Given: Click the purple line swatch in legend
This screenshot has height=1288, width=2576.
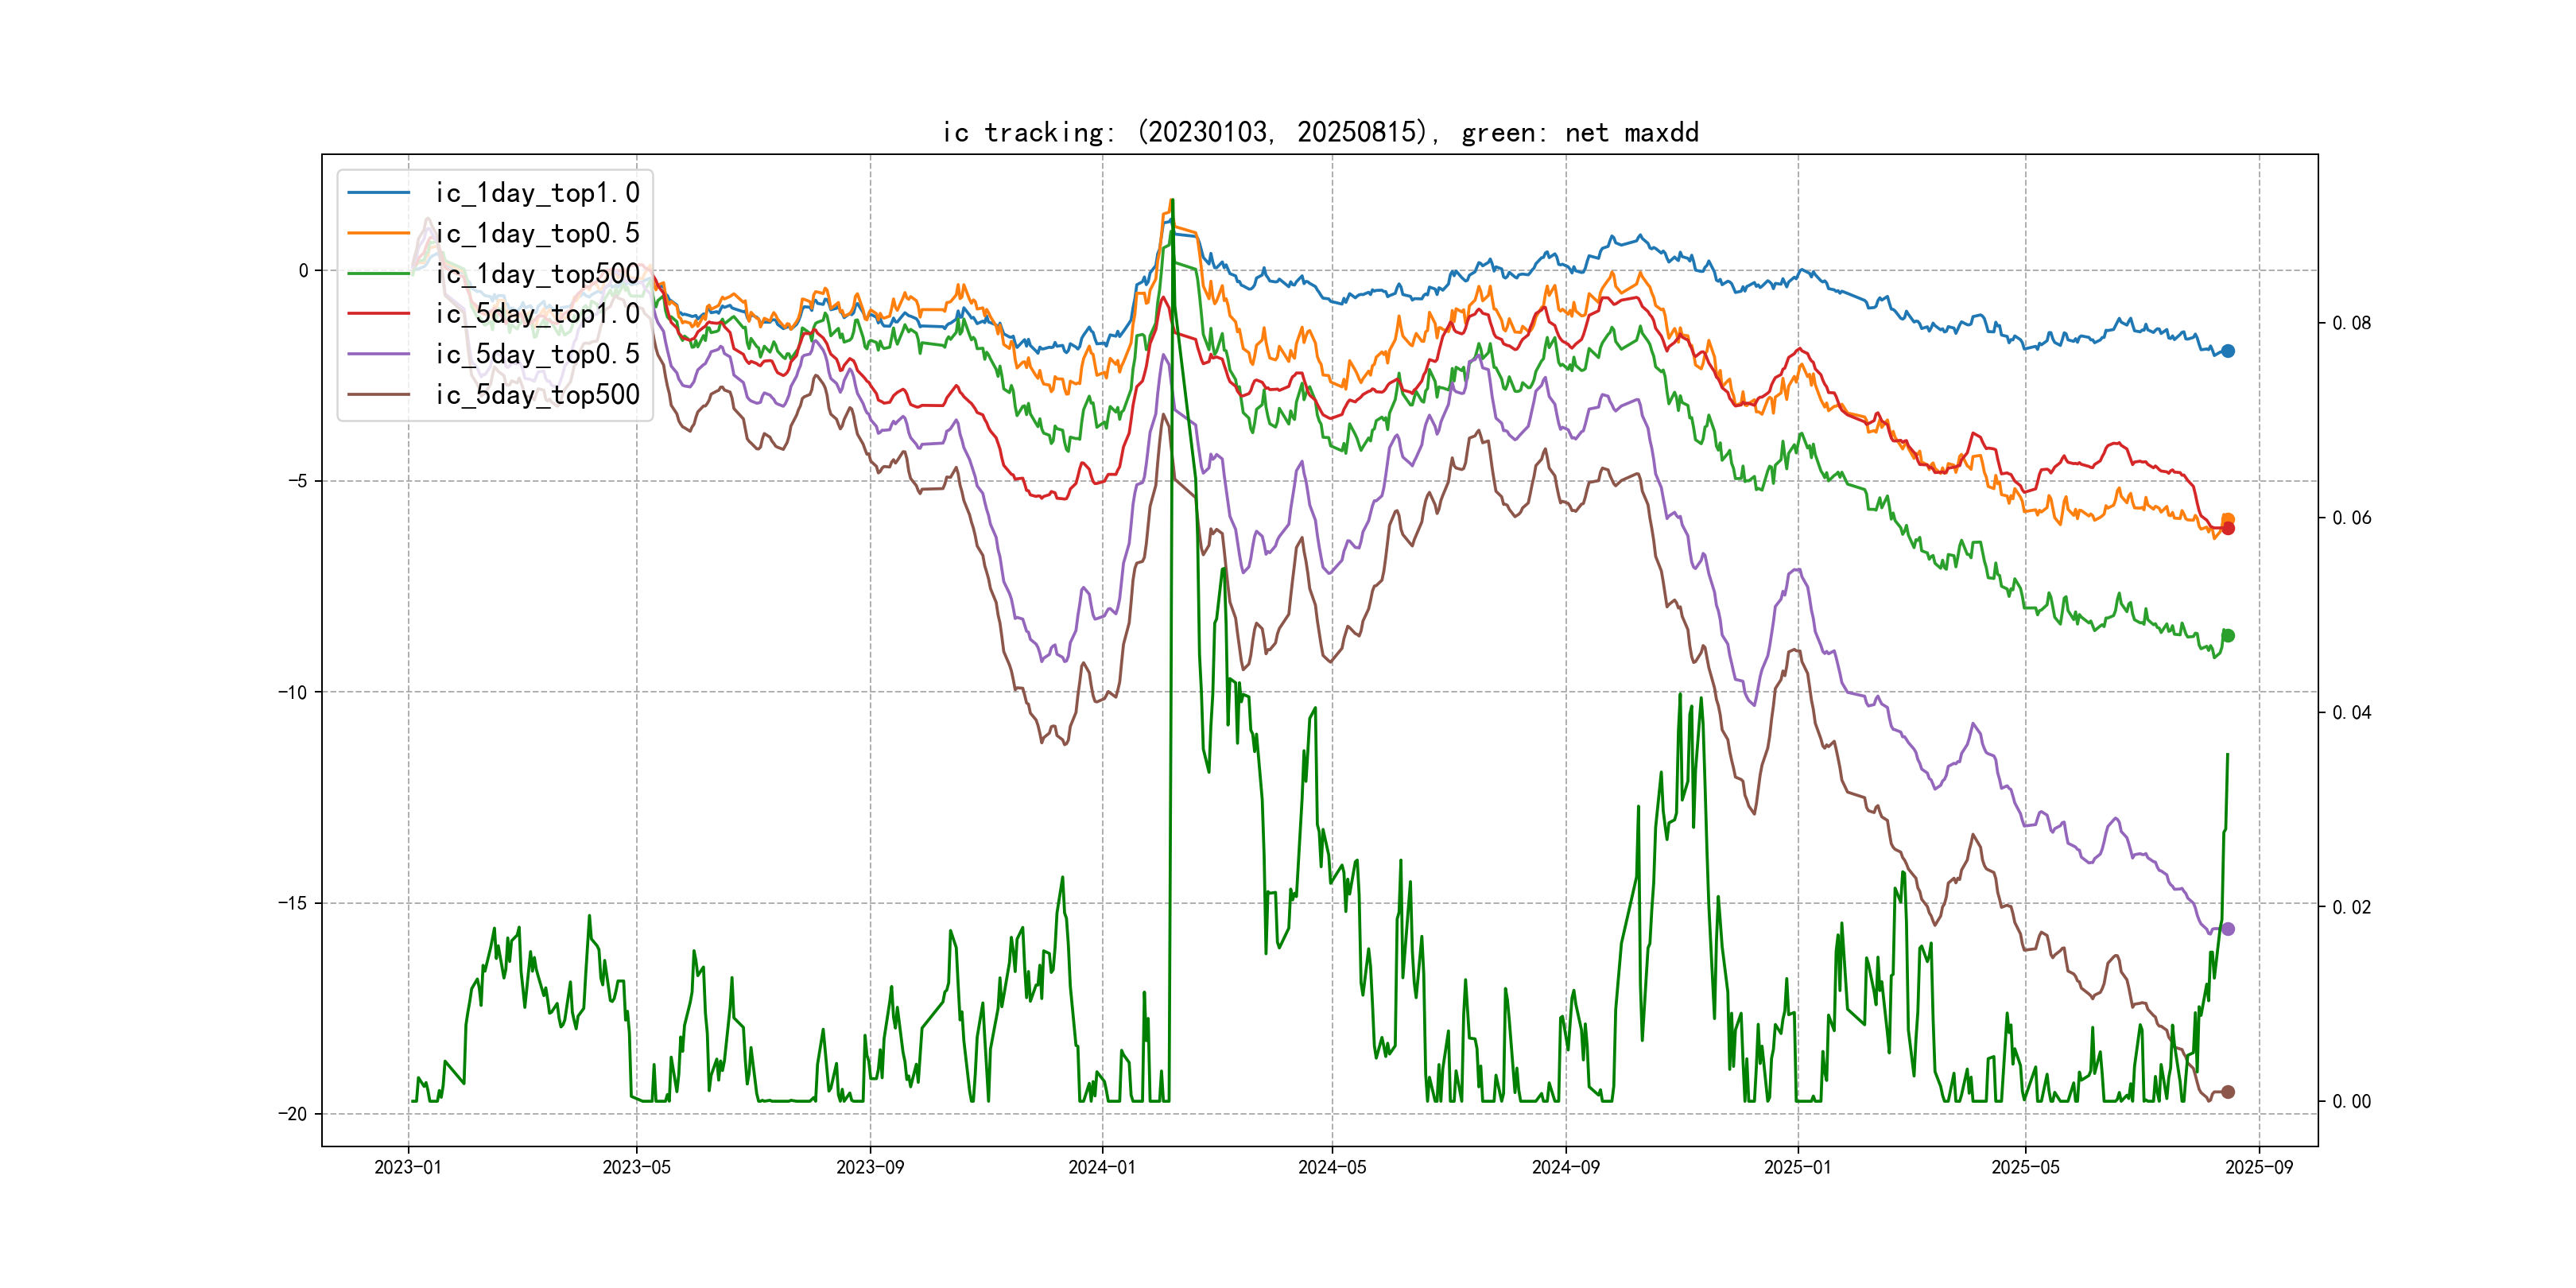Looking at the screenshot, I should click(x=379, y=354).
